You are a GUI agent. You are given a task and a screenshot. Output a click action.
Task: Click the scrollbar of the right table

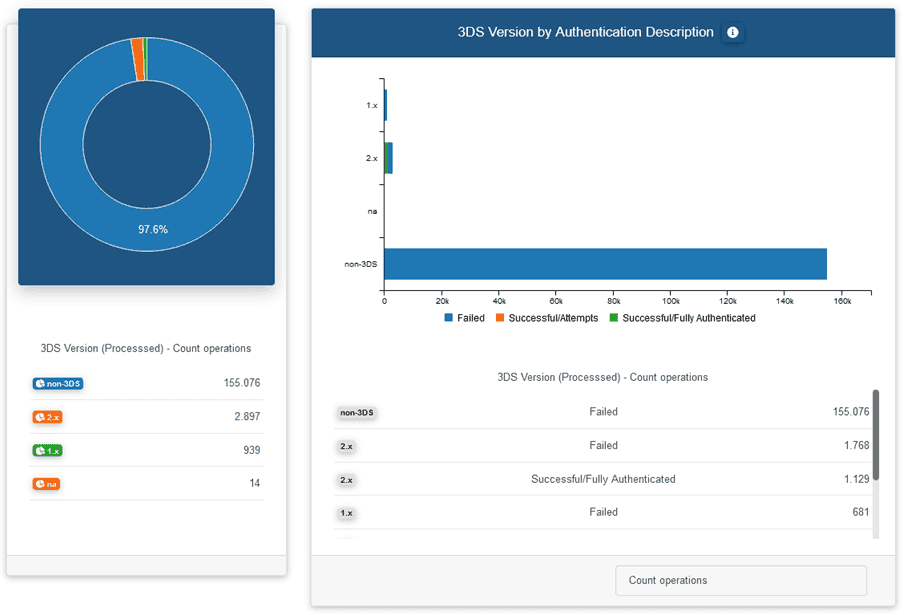click(x=876, y=435)
